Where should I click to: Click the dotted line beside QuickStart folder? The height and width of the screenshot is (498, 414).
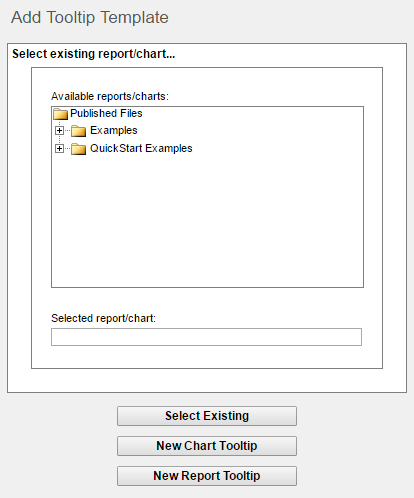67,149
